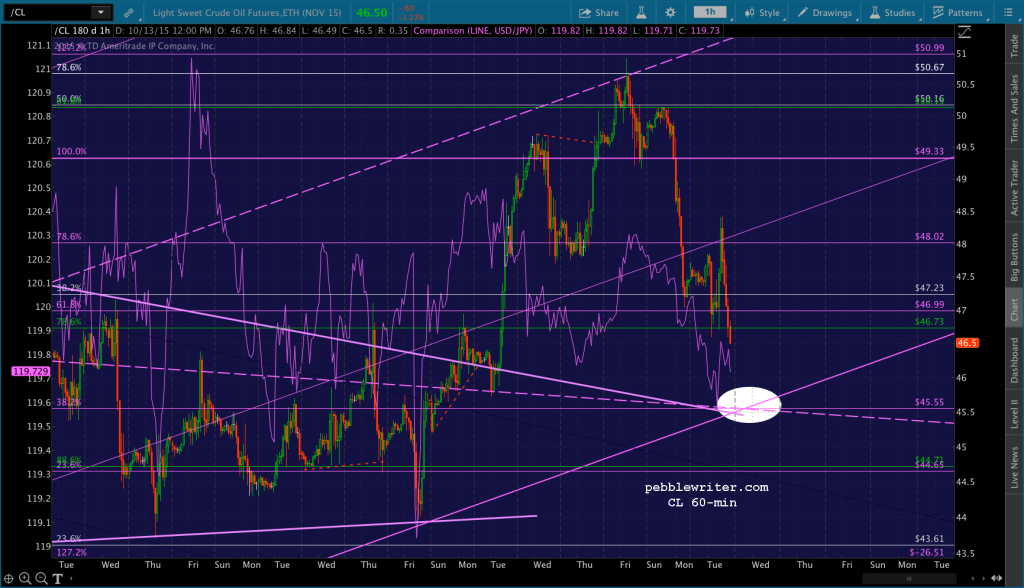Click the pebblewriter.com text annotation
This screenshot has width=1024, height=588.
click(x=707, y=487)
